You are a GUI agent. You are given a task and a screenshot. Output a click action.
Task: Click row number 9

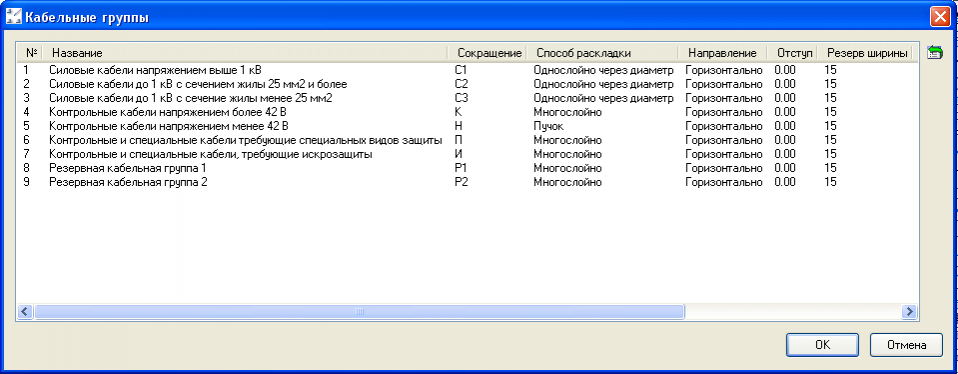pyautogui.click(x=26, y=182)
